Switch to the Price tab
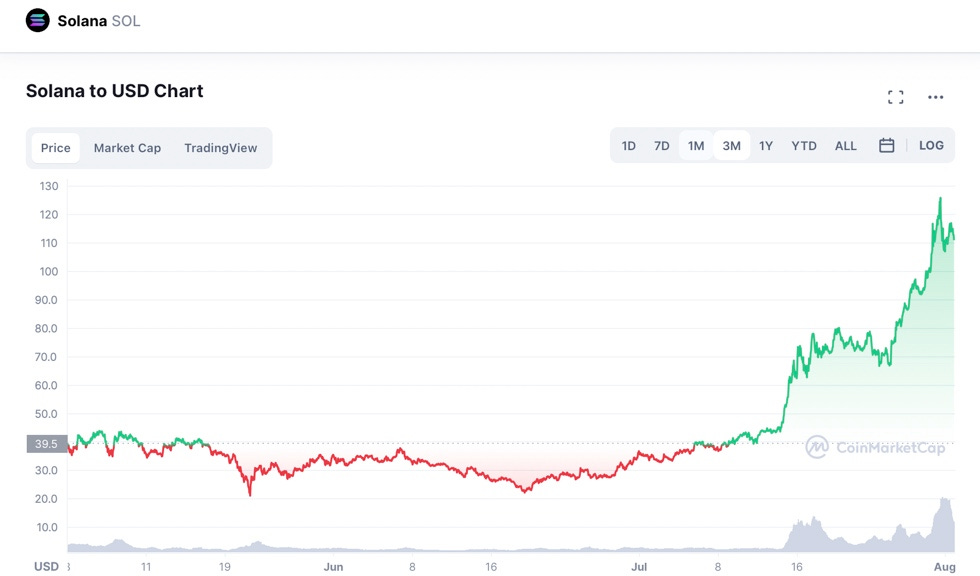This screenshot has height=576, width=980. click(x=56, y=148)
